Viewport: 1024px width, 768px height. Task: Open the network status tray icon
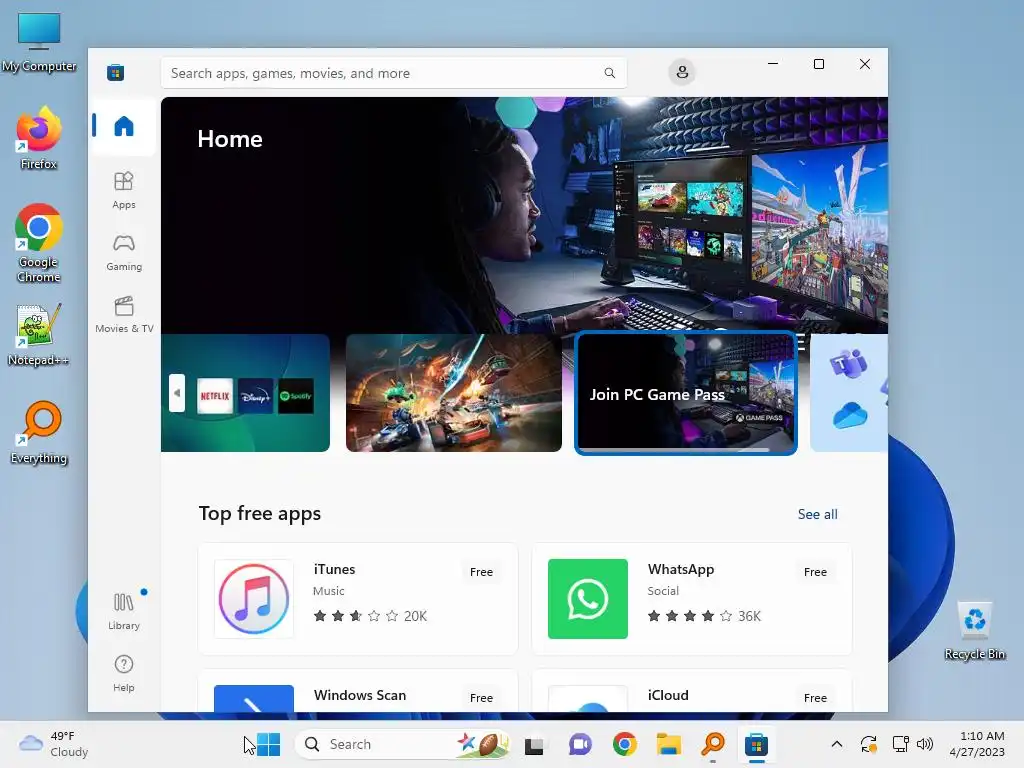pos(901,744)
